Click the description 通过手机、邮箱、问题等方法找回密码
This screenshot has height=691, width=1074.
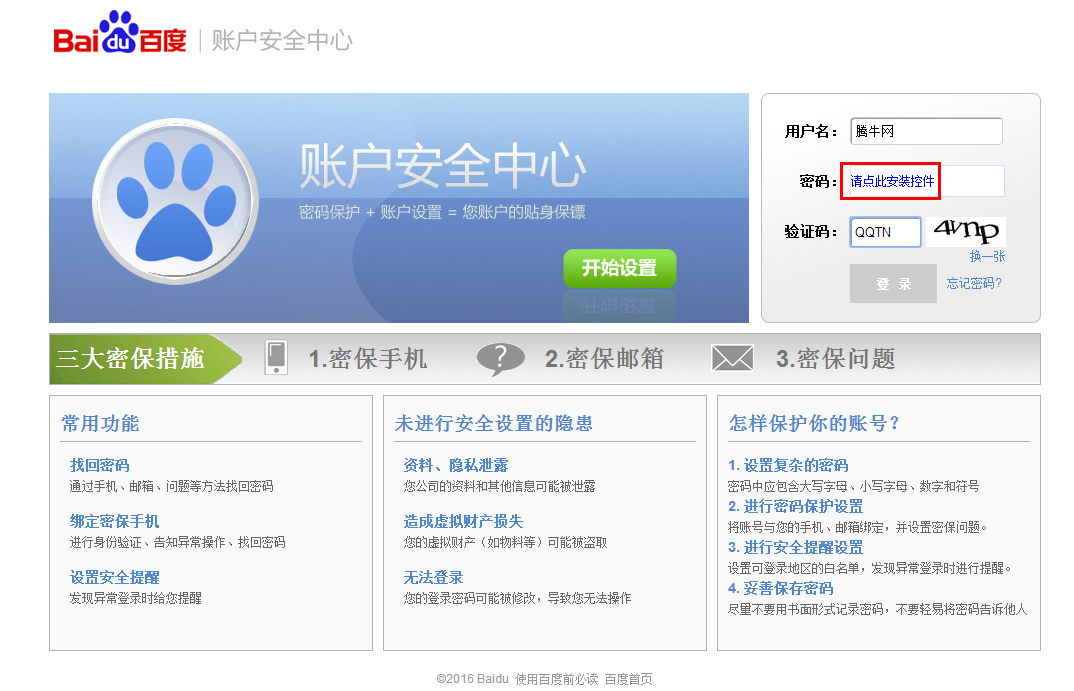[x=171, y=486]
